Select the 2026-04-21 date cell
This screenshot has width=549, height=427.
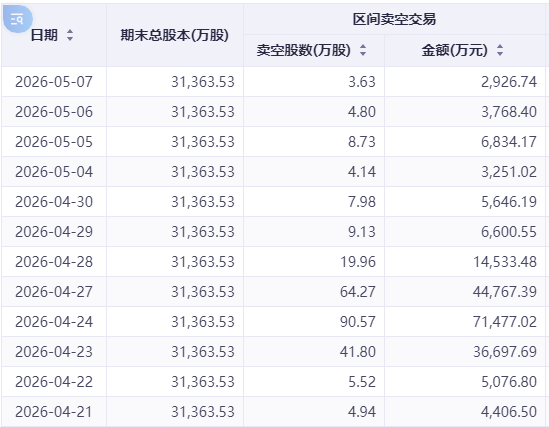tap(54, 412)
